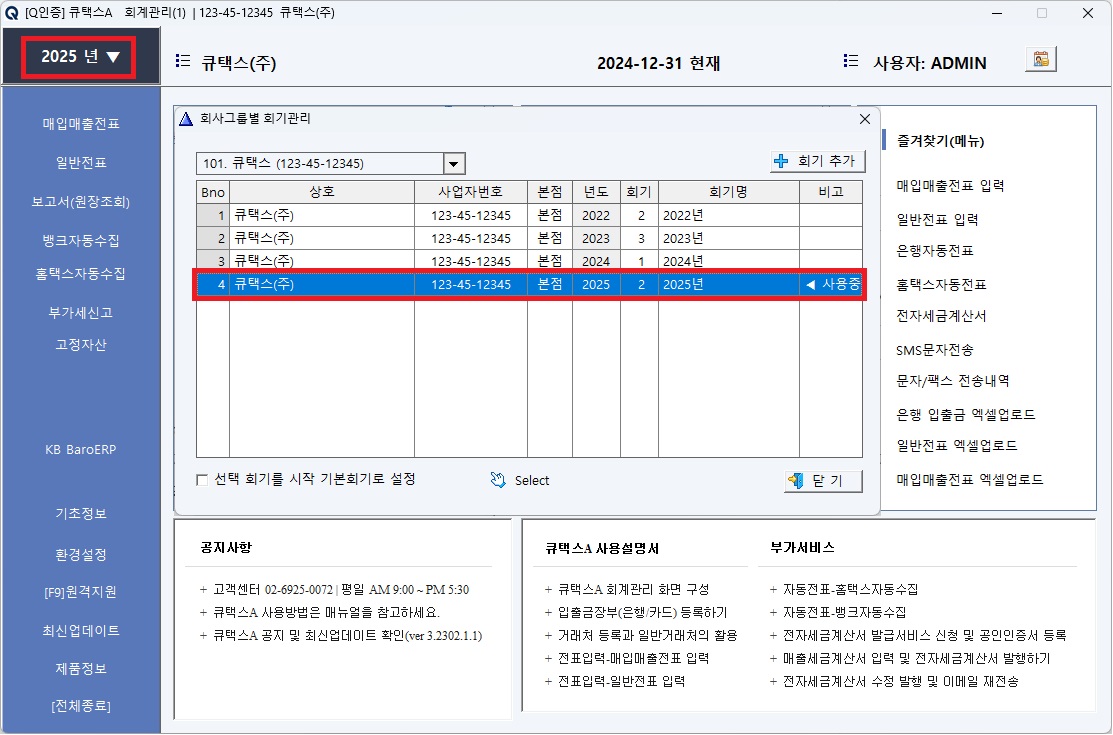Open 일반전표 엑셀업로드 favorite
1113x735 pixels.
(957, 445)
